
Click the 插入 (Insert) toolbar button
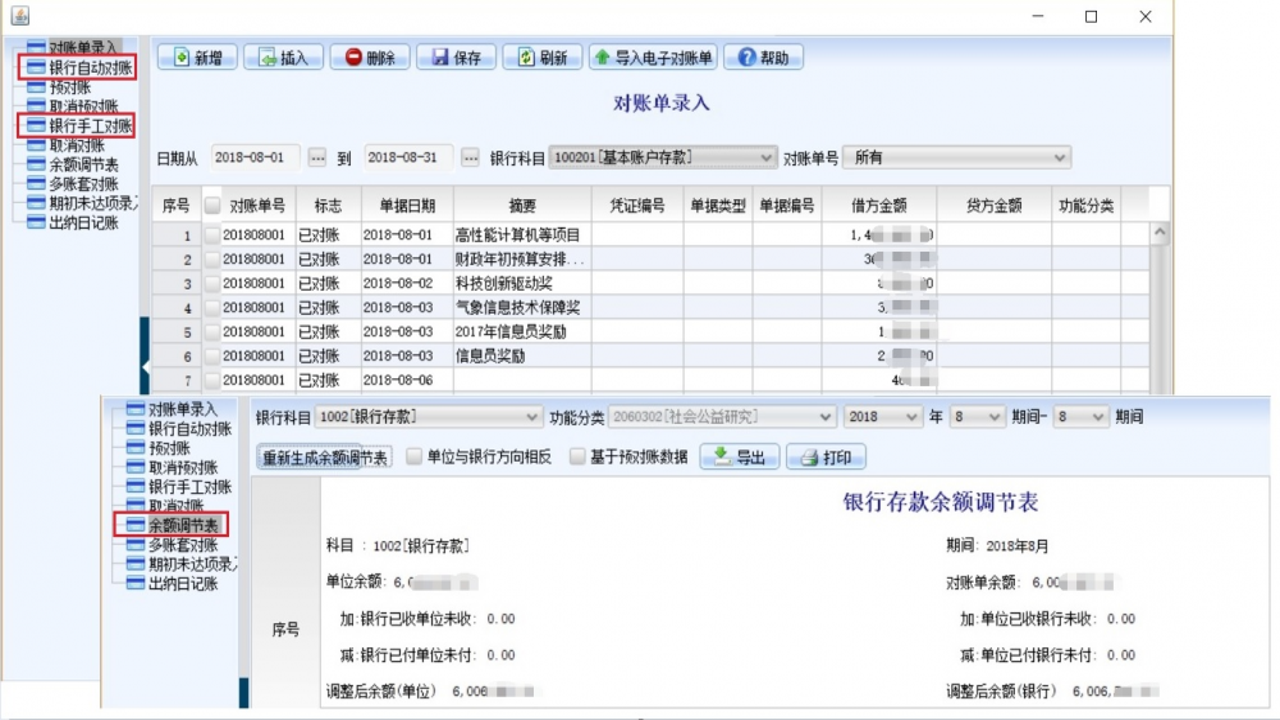pos(283,58)
